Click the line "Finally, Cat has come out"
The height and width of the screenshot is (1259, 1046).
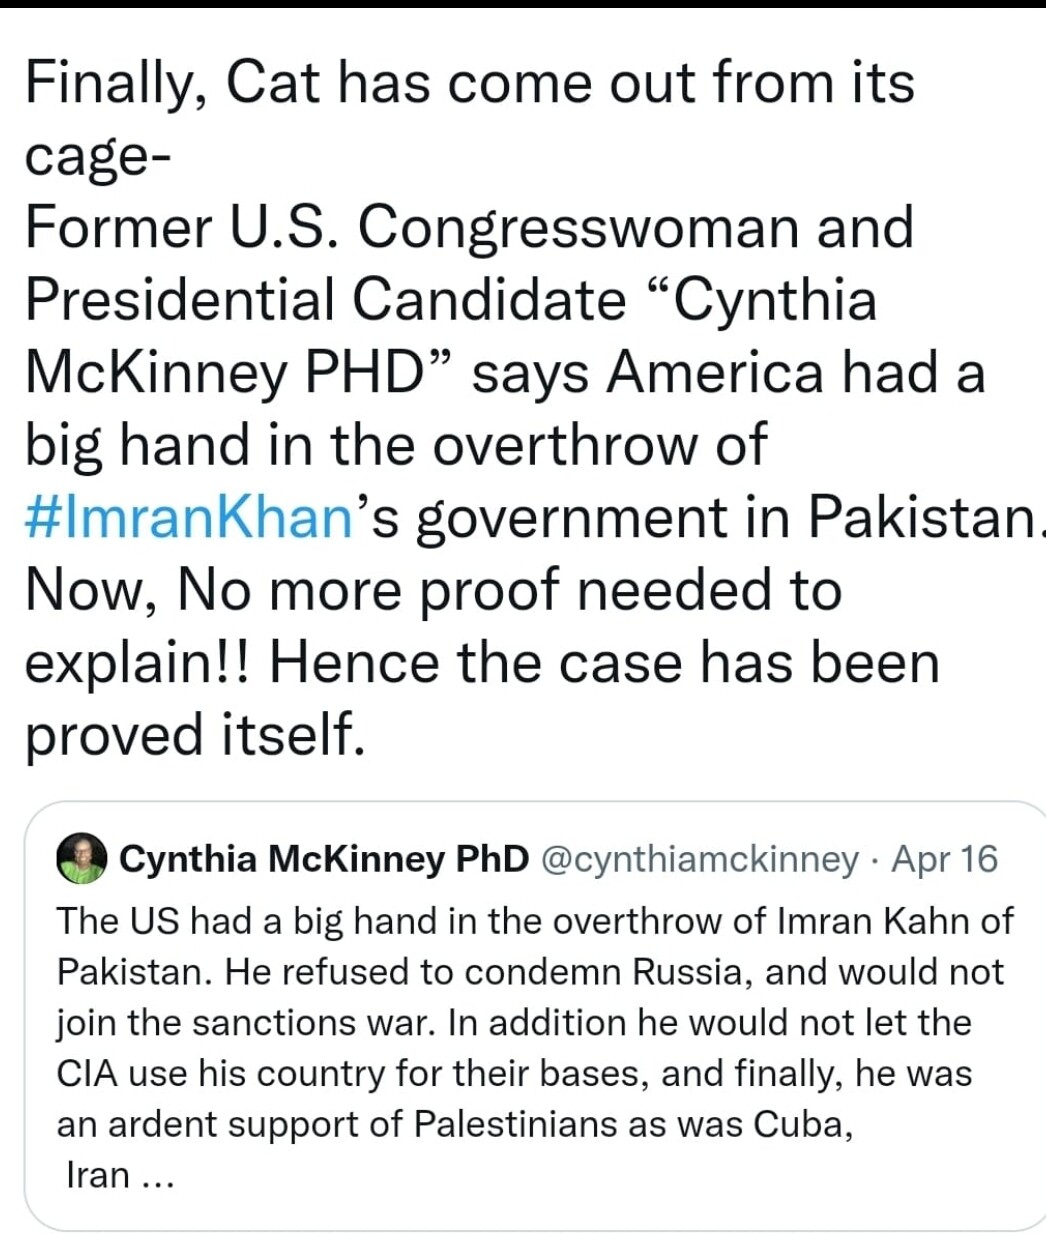point(469,82)
